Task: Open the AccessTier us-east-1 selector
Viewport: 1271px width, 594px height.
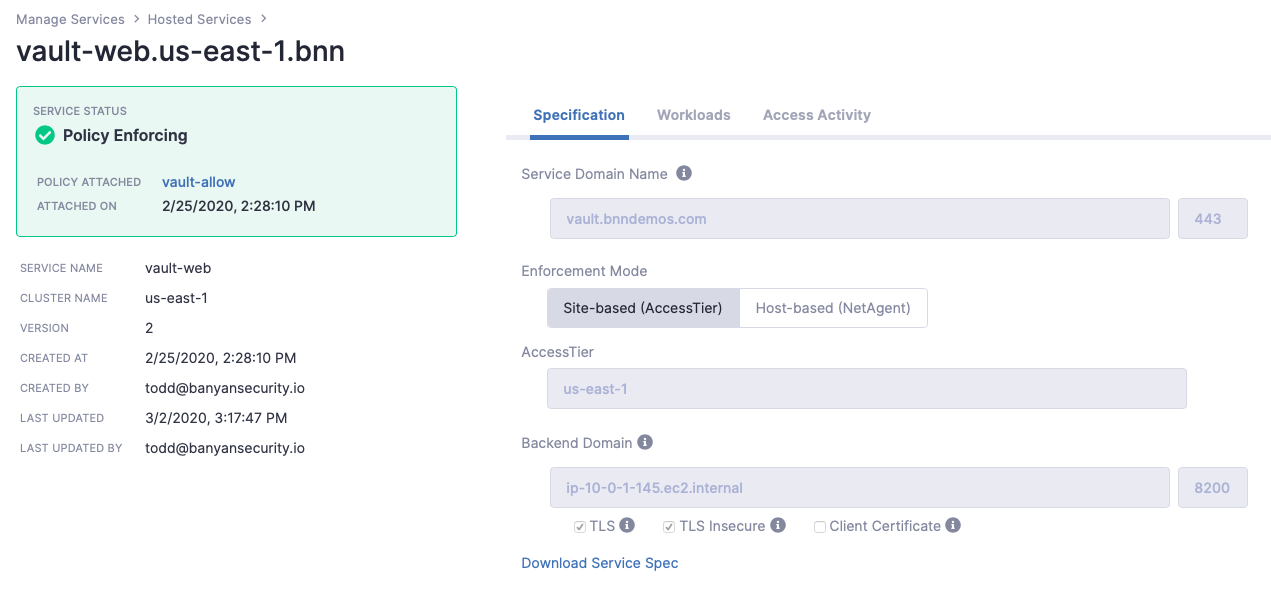Action: pyautogui.click(x=866, y=388)
